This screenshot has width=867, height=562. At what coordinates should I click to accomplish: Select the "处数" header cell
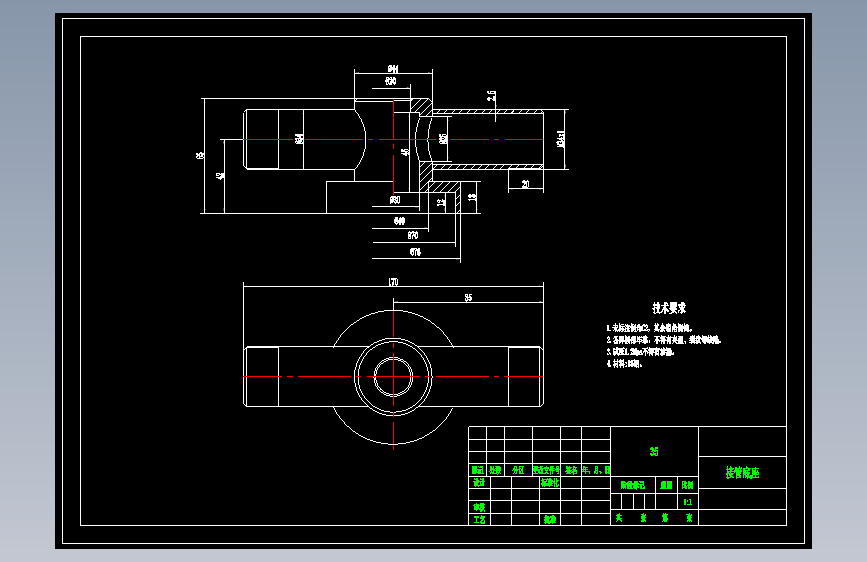[495, 470]
